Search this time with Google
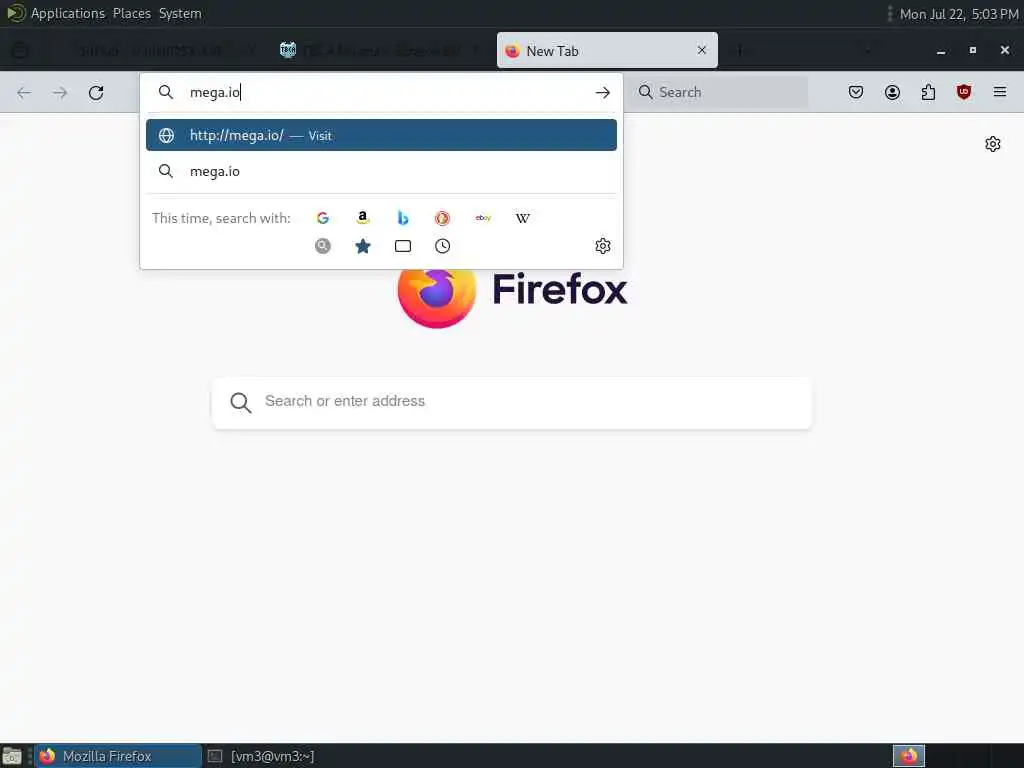Screen dimensions: 1024x768 pos(323,218)
